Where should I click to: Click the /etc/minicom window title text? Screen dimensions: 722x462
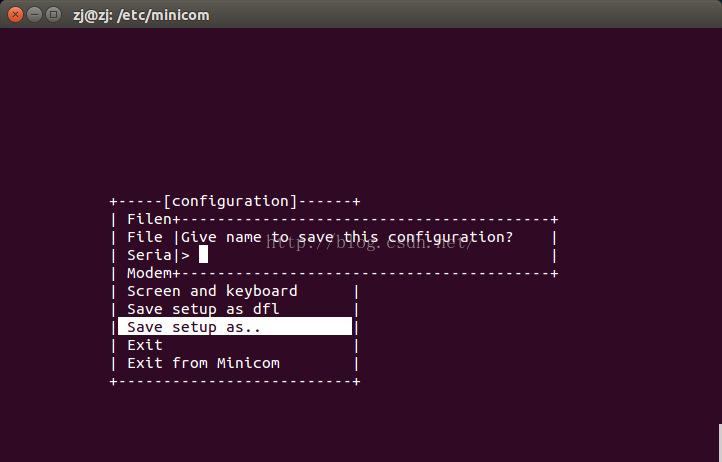[141, 15]
